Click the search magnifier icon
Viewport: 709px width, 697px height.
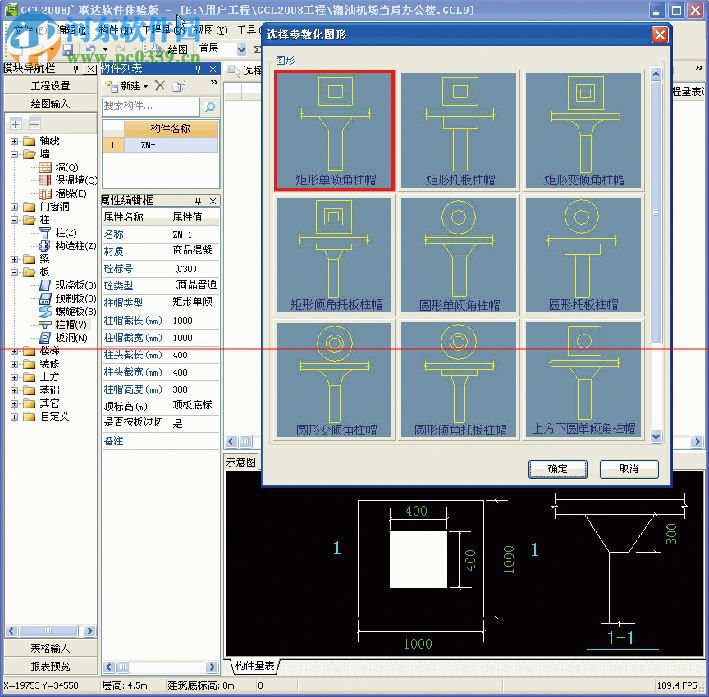pyautogui.click(x=210, y=106)
